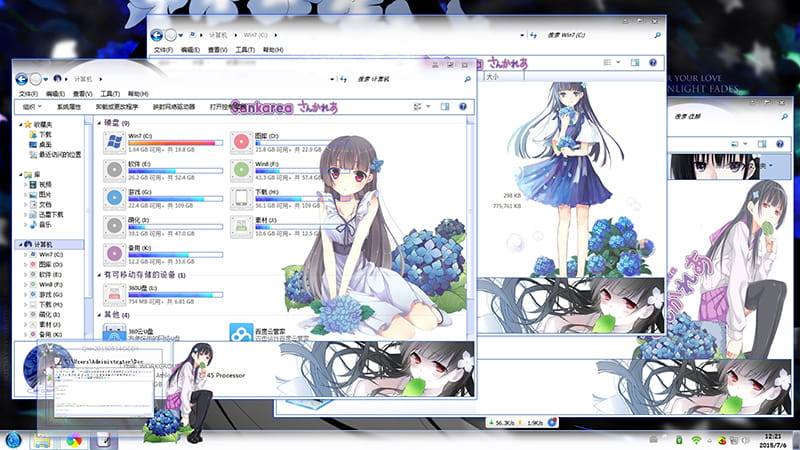Screen dimensions: 800x450
Task: Click 映射网络驱动器 toolbar button
Action: 174,107
